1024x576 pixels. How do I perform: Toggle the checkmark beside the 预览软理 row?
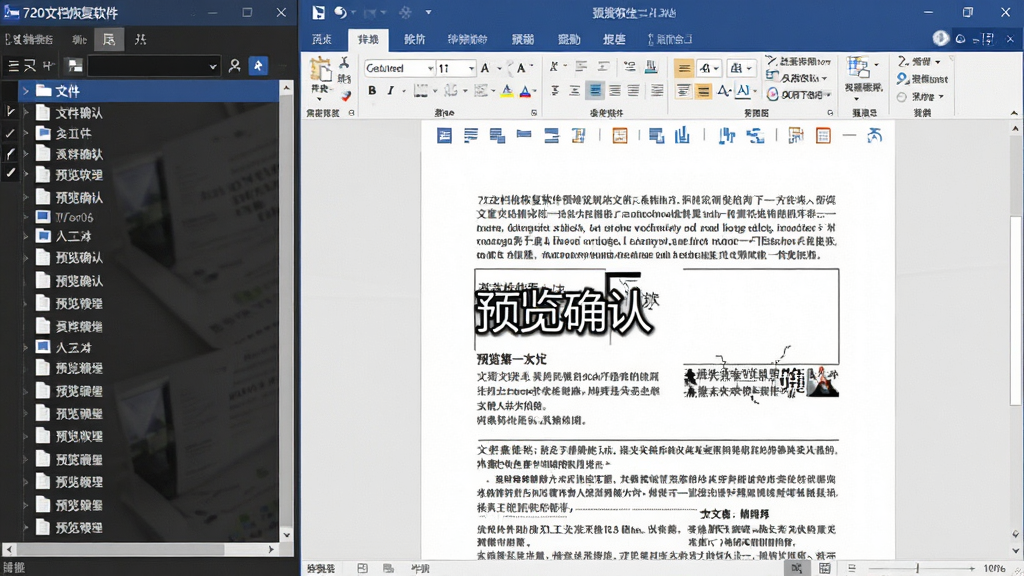[10, 174]
